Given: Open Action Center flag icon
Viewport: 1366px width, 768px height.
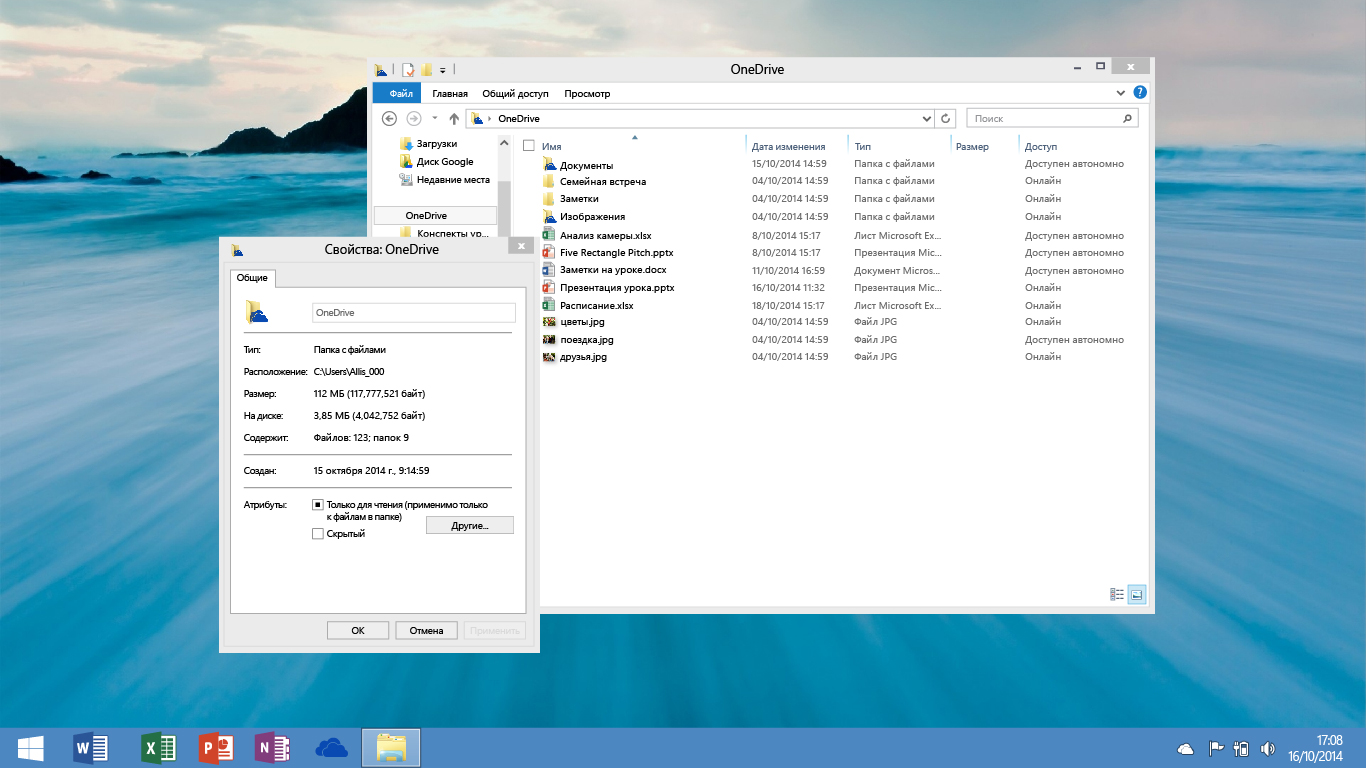Looking at the screenshot, I should [1216, 748].
